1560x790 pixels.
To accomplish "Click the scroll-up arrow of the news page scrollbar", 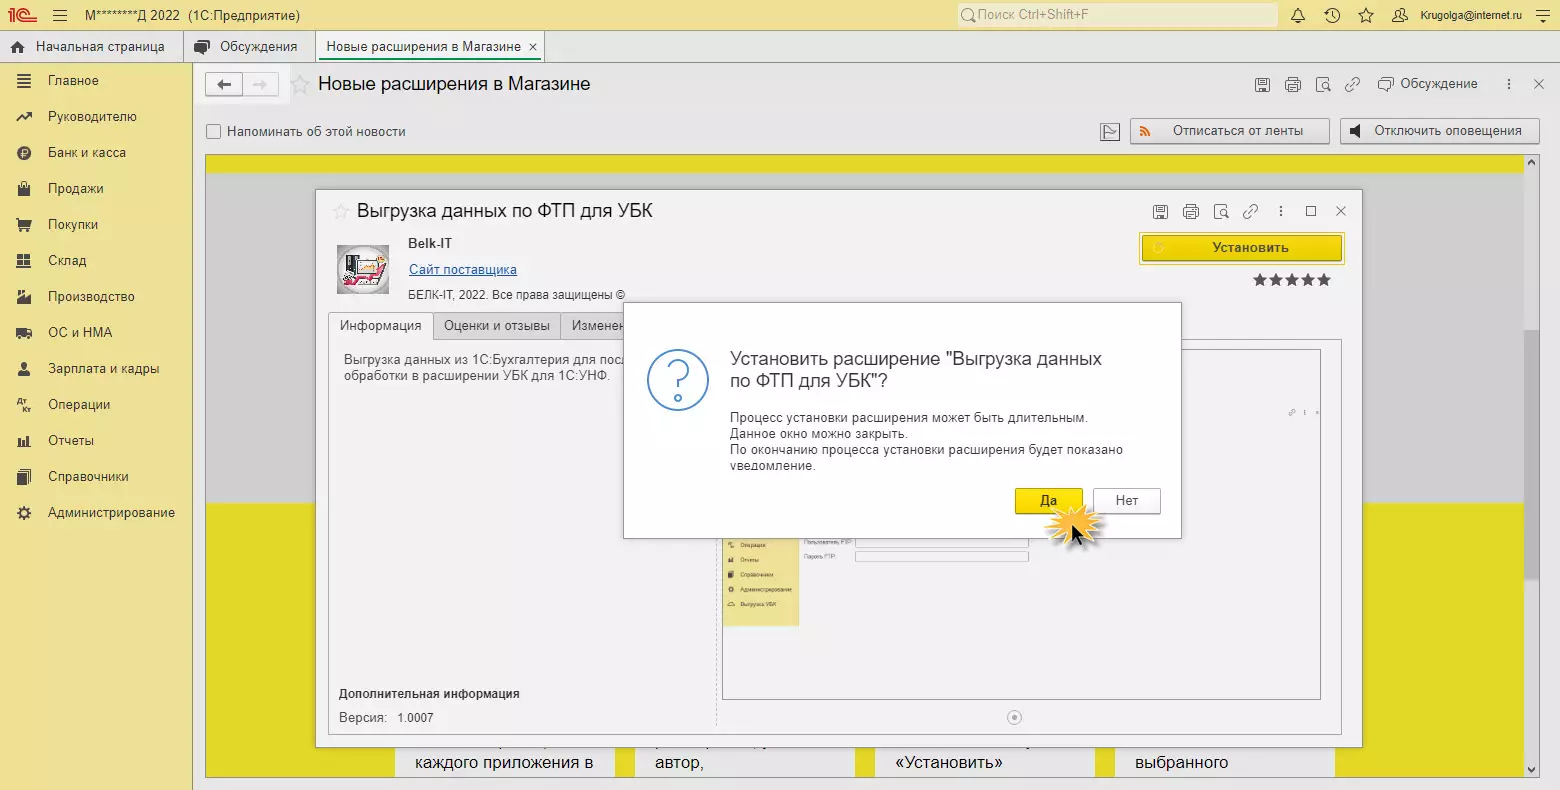I will pos(1531,163).
